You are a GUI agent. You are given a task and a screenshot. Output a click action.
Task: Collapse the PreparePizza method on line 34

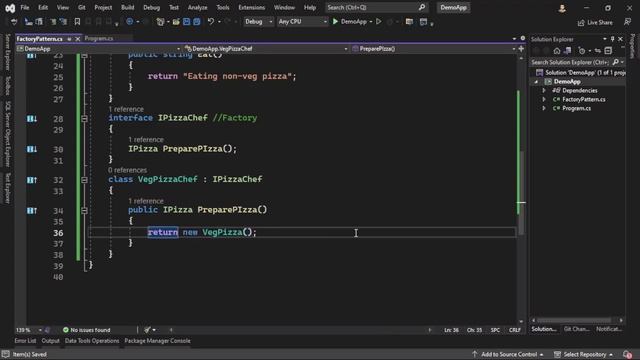tap(84, 211)
